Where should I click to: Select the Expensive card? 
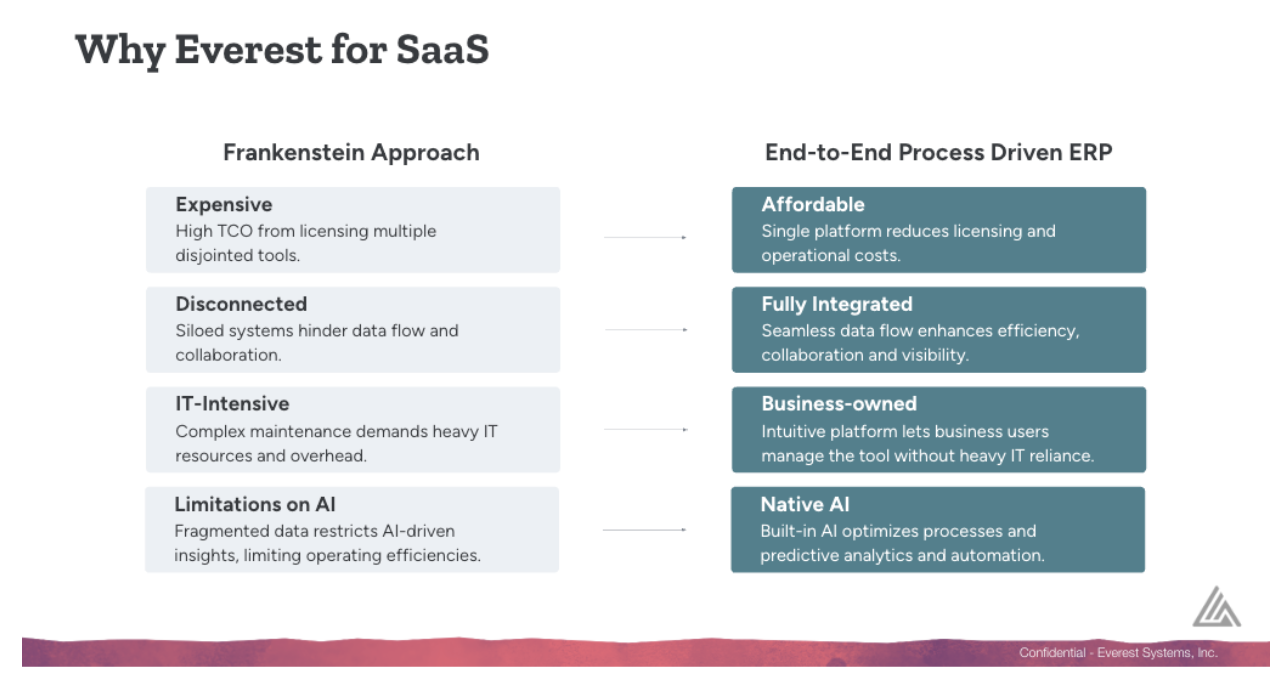[x=353, y=230]
